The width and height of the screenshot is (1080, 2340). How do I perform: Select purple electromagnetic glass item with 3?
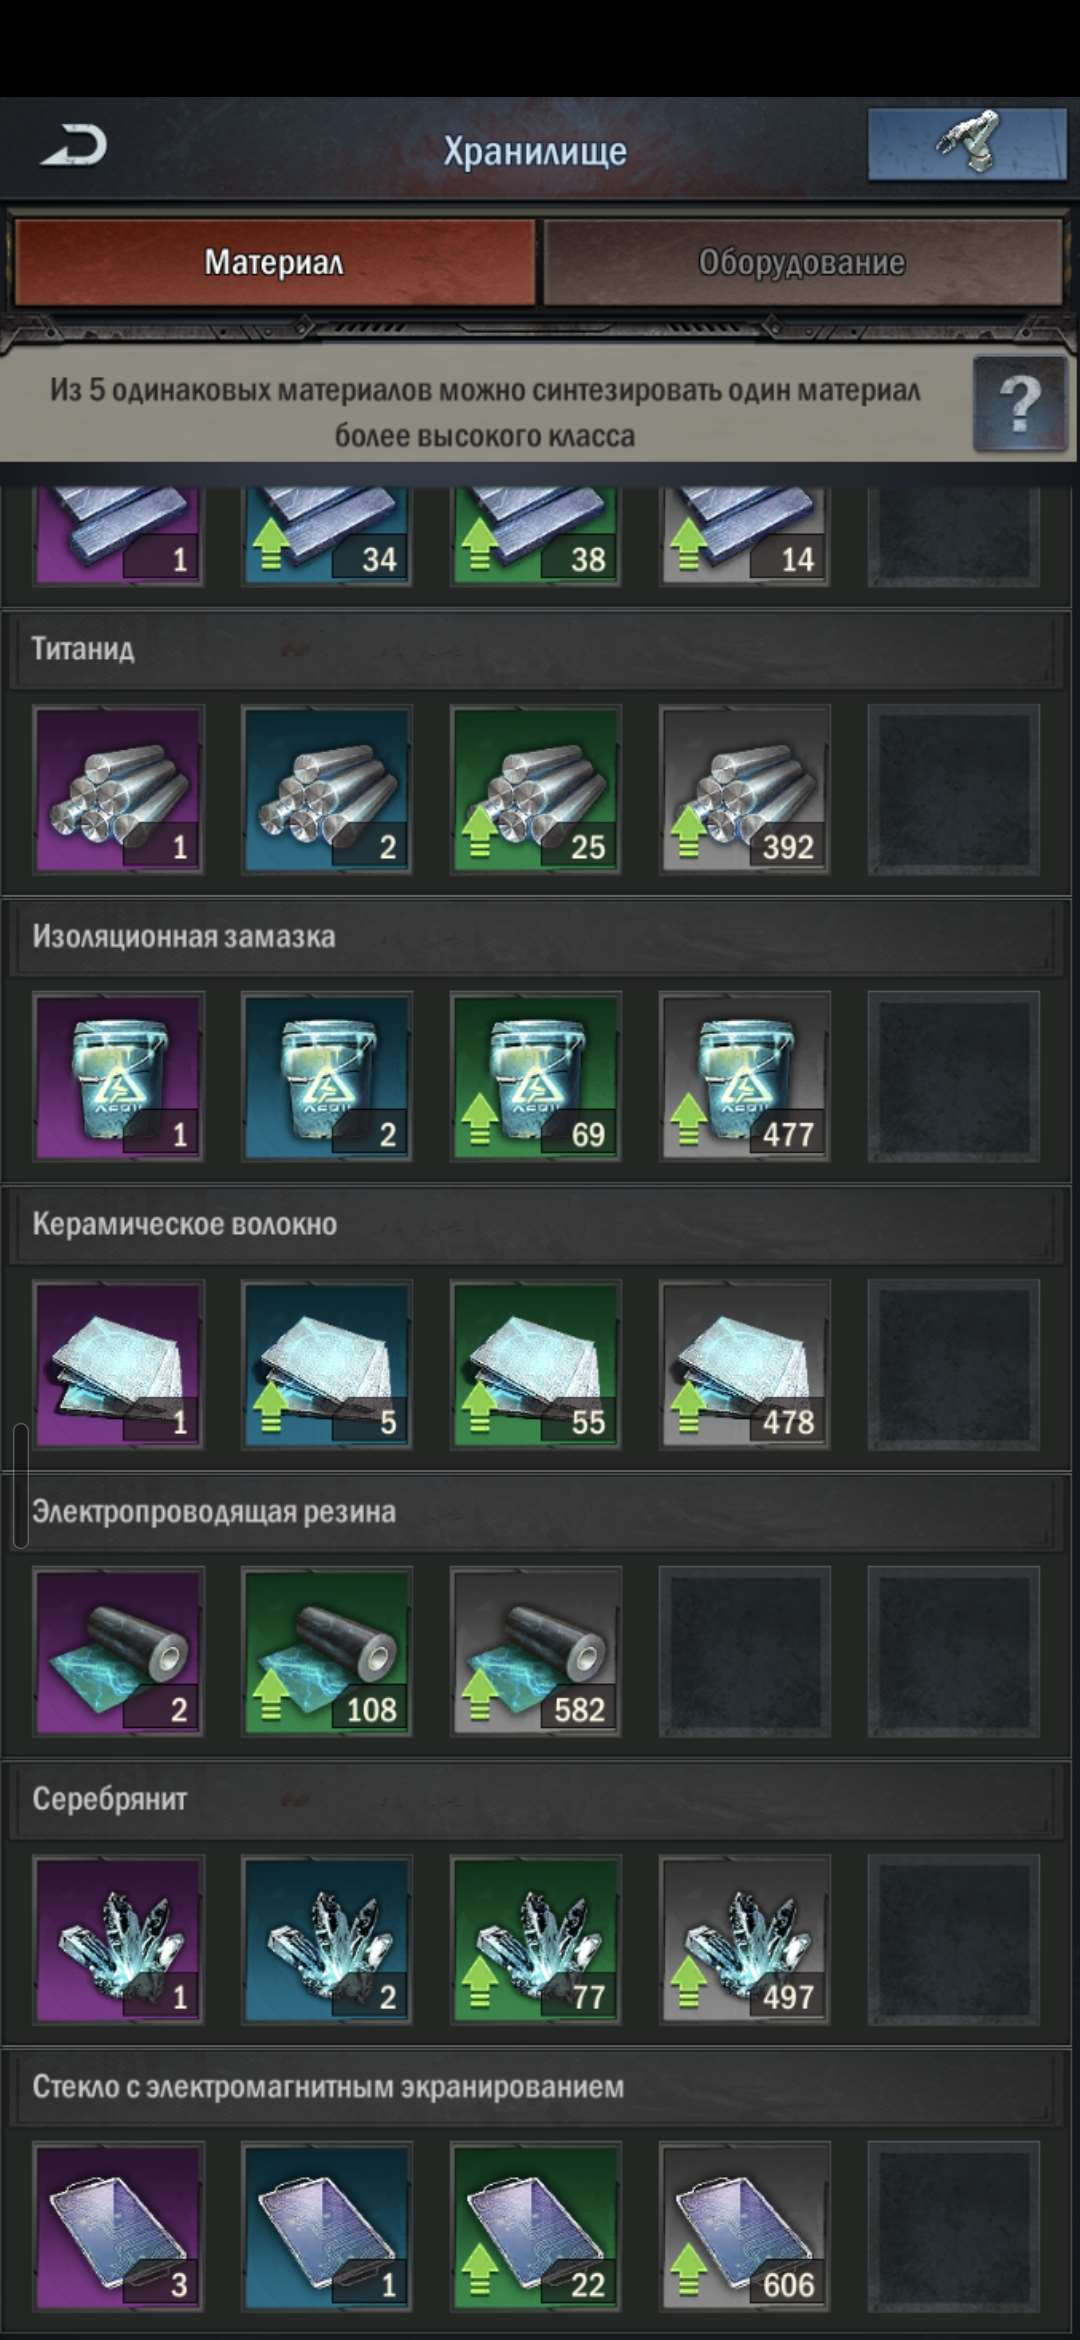pyautogui.click(x=119, y=2226)
